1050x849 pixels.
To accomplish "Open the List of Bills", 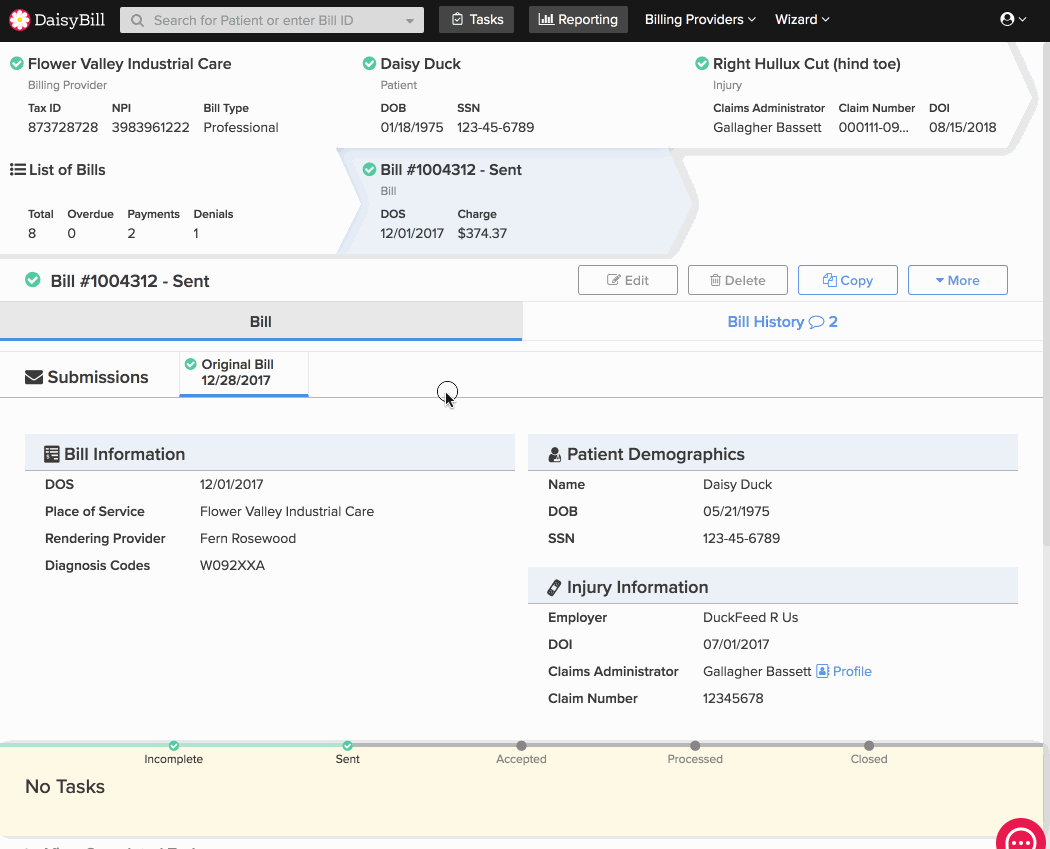I will (x=67, y=169).
